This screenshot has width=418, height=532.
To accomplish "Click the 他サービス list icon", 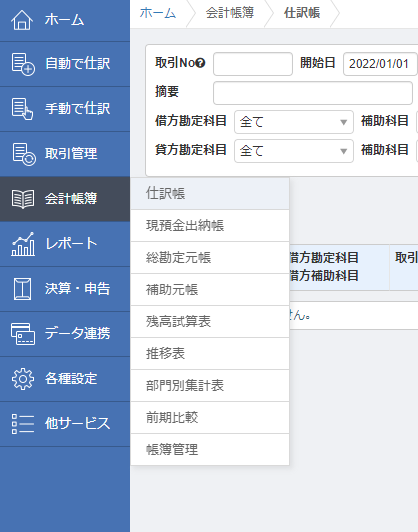I will [23, 423].
